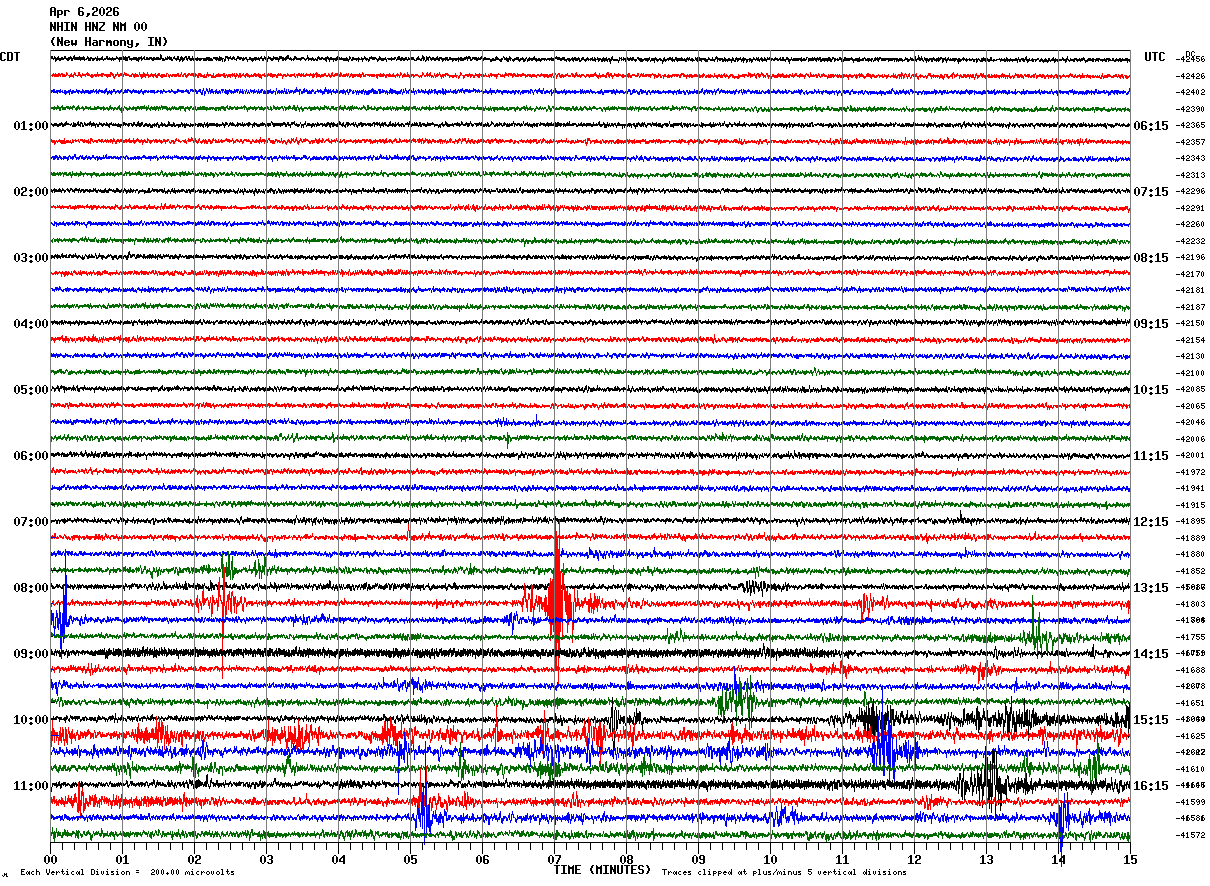Screen dimensions: 1210x886
Task: Click the DC offset value '-42296'
Action: [x=1191, y=192]
